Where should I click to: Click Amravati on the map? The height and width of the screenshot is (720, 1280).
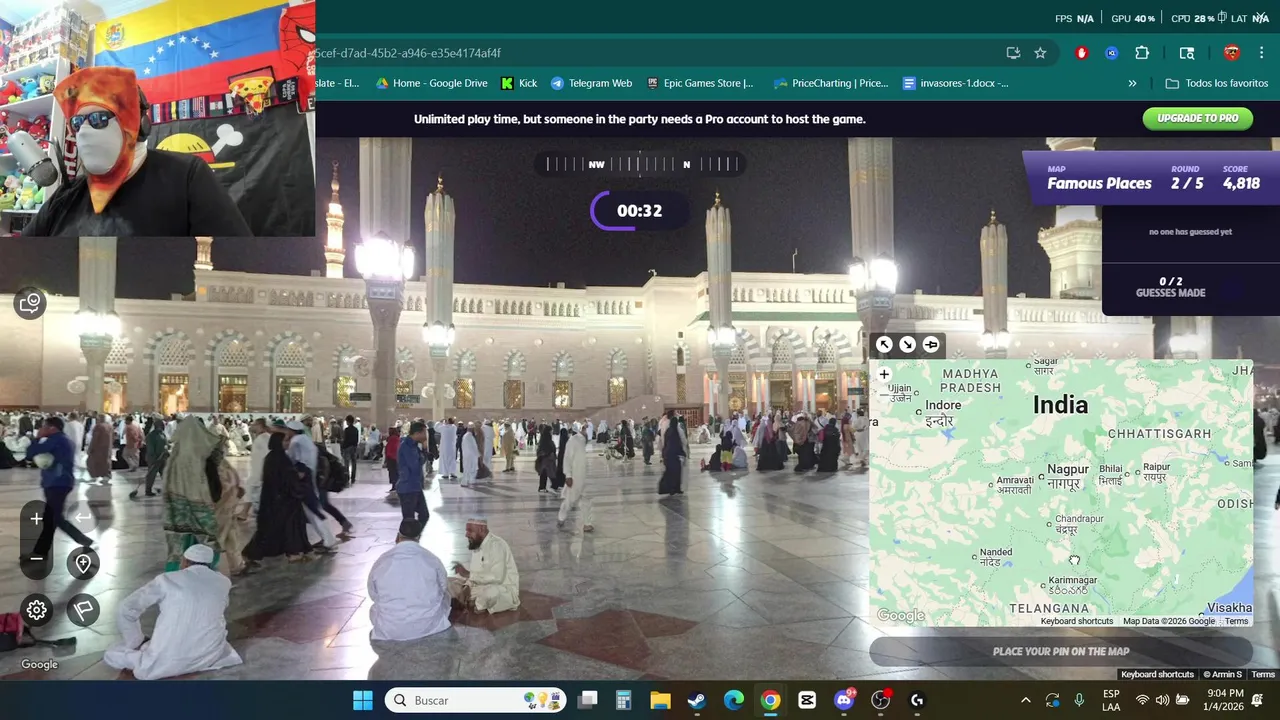click(x=1015, y=485)
